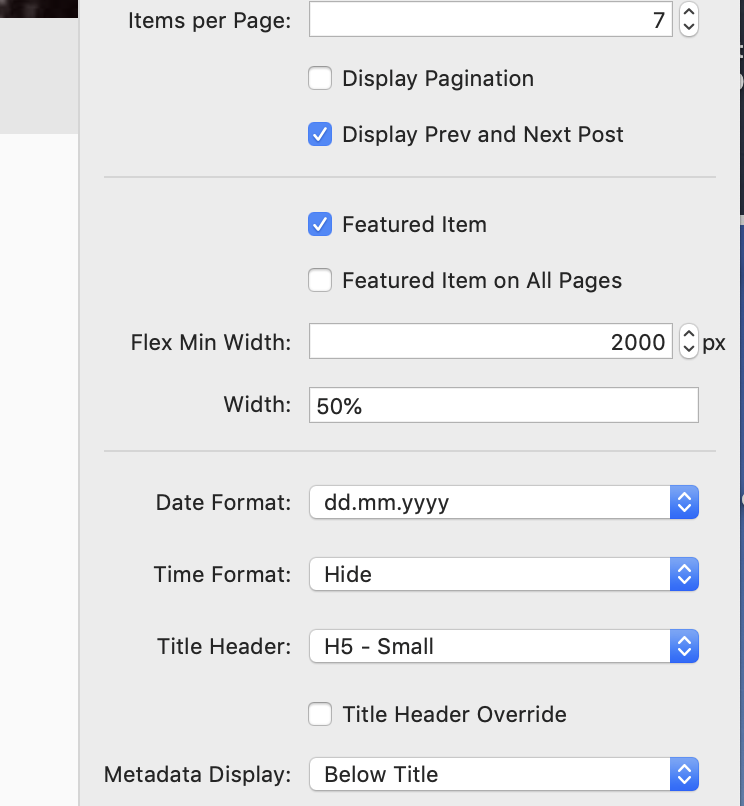This screenshot has height=806, width=744.
Task: Click the Items per Page number field
Action: 491,20
